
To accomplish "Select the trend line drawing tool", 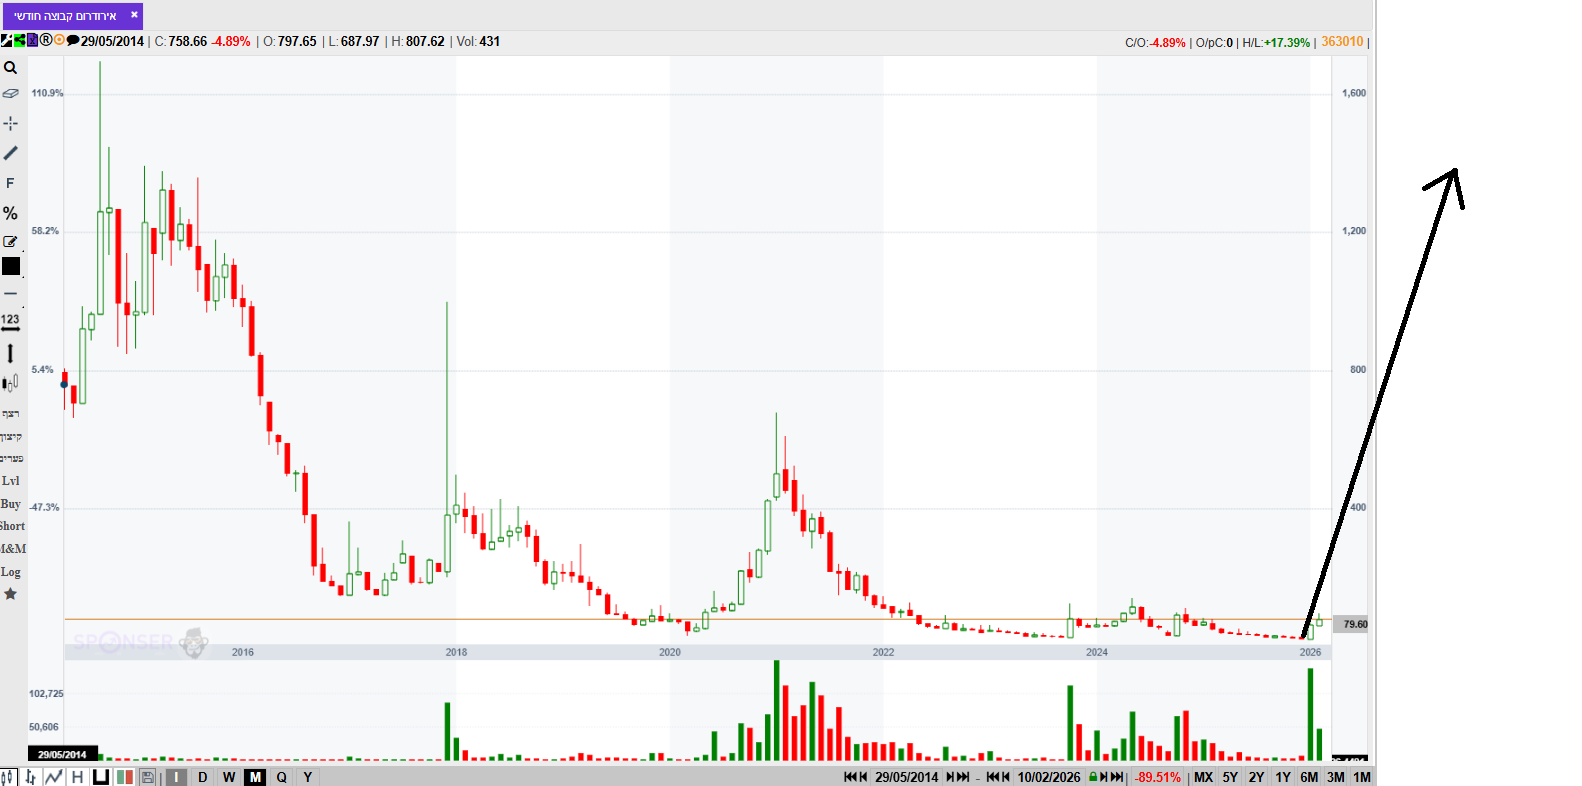I will [10, 153].
